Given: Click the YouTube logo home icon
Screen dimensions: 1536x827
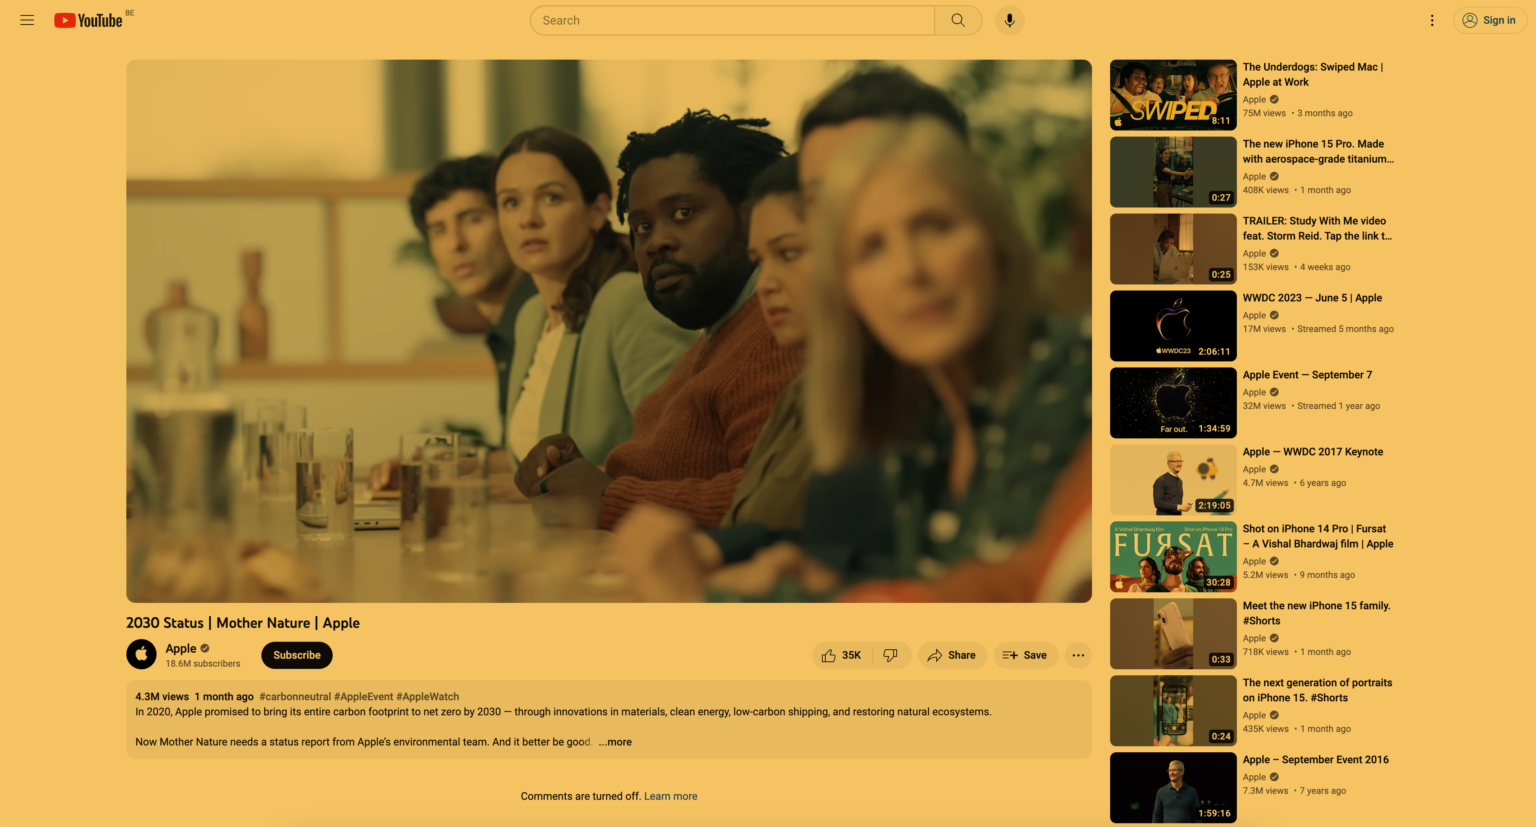Looking at the screenshot, I should [89, 20].
